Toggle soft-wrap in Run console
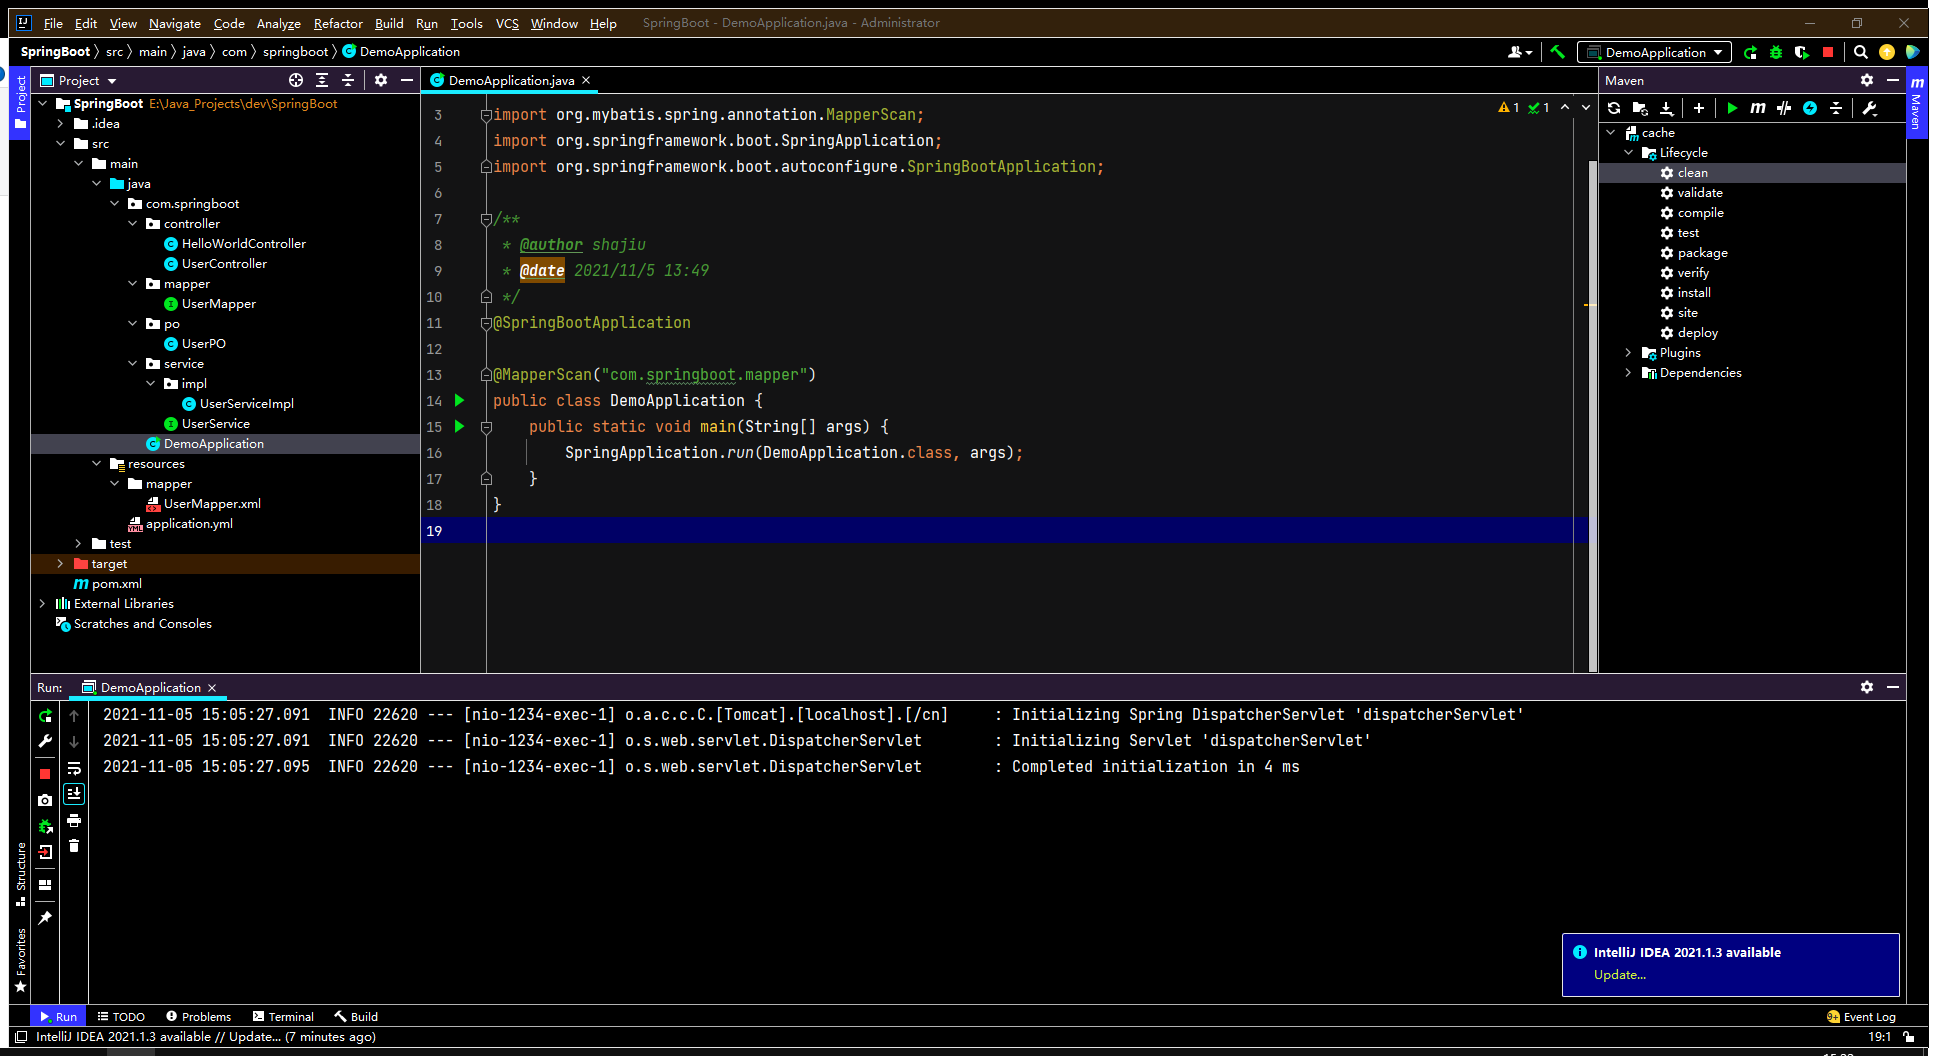 click(x=74, y=768)
